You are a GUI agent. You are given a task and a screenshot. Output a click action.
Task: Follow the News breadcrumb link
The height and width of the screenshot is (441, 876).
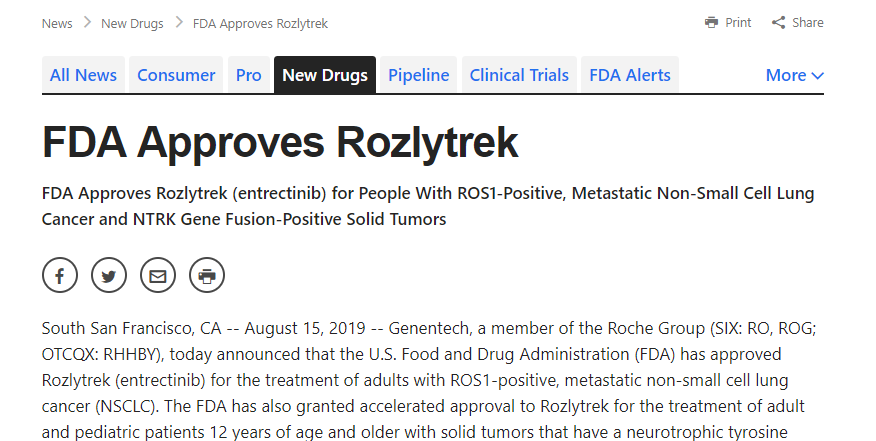(x=57, y=23)
